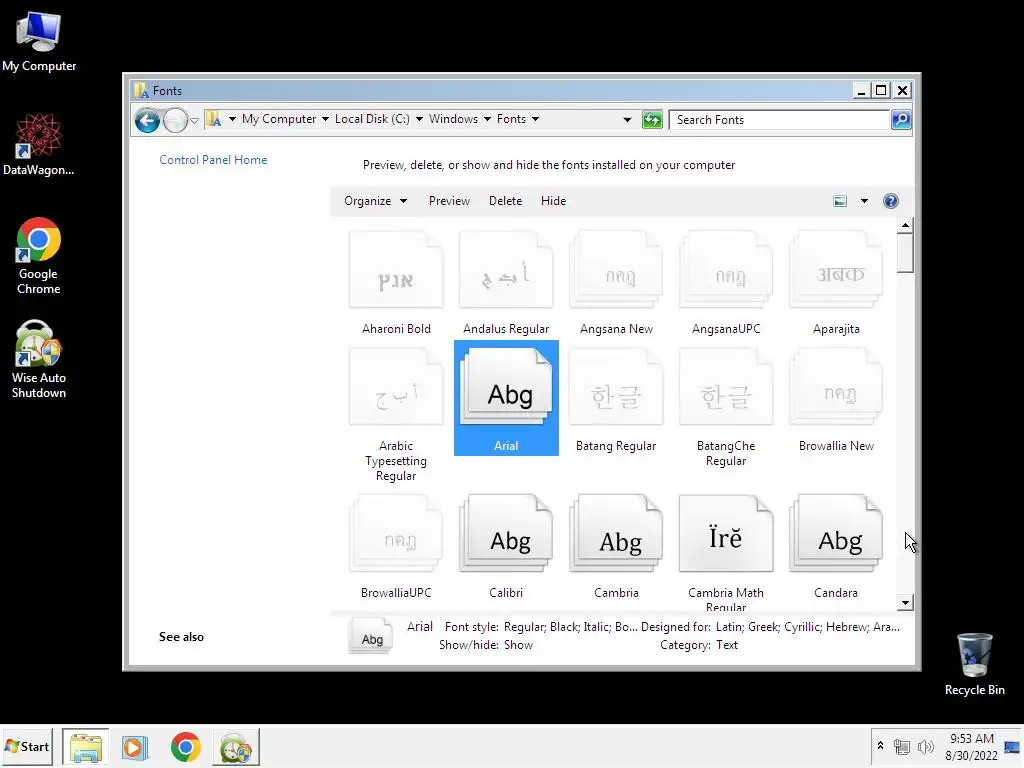
Task: Click Local Disk (C:) breadcrumb segment
Action: tap(372, 119)
